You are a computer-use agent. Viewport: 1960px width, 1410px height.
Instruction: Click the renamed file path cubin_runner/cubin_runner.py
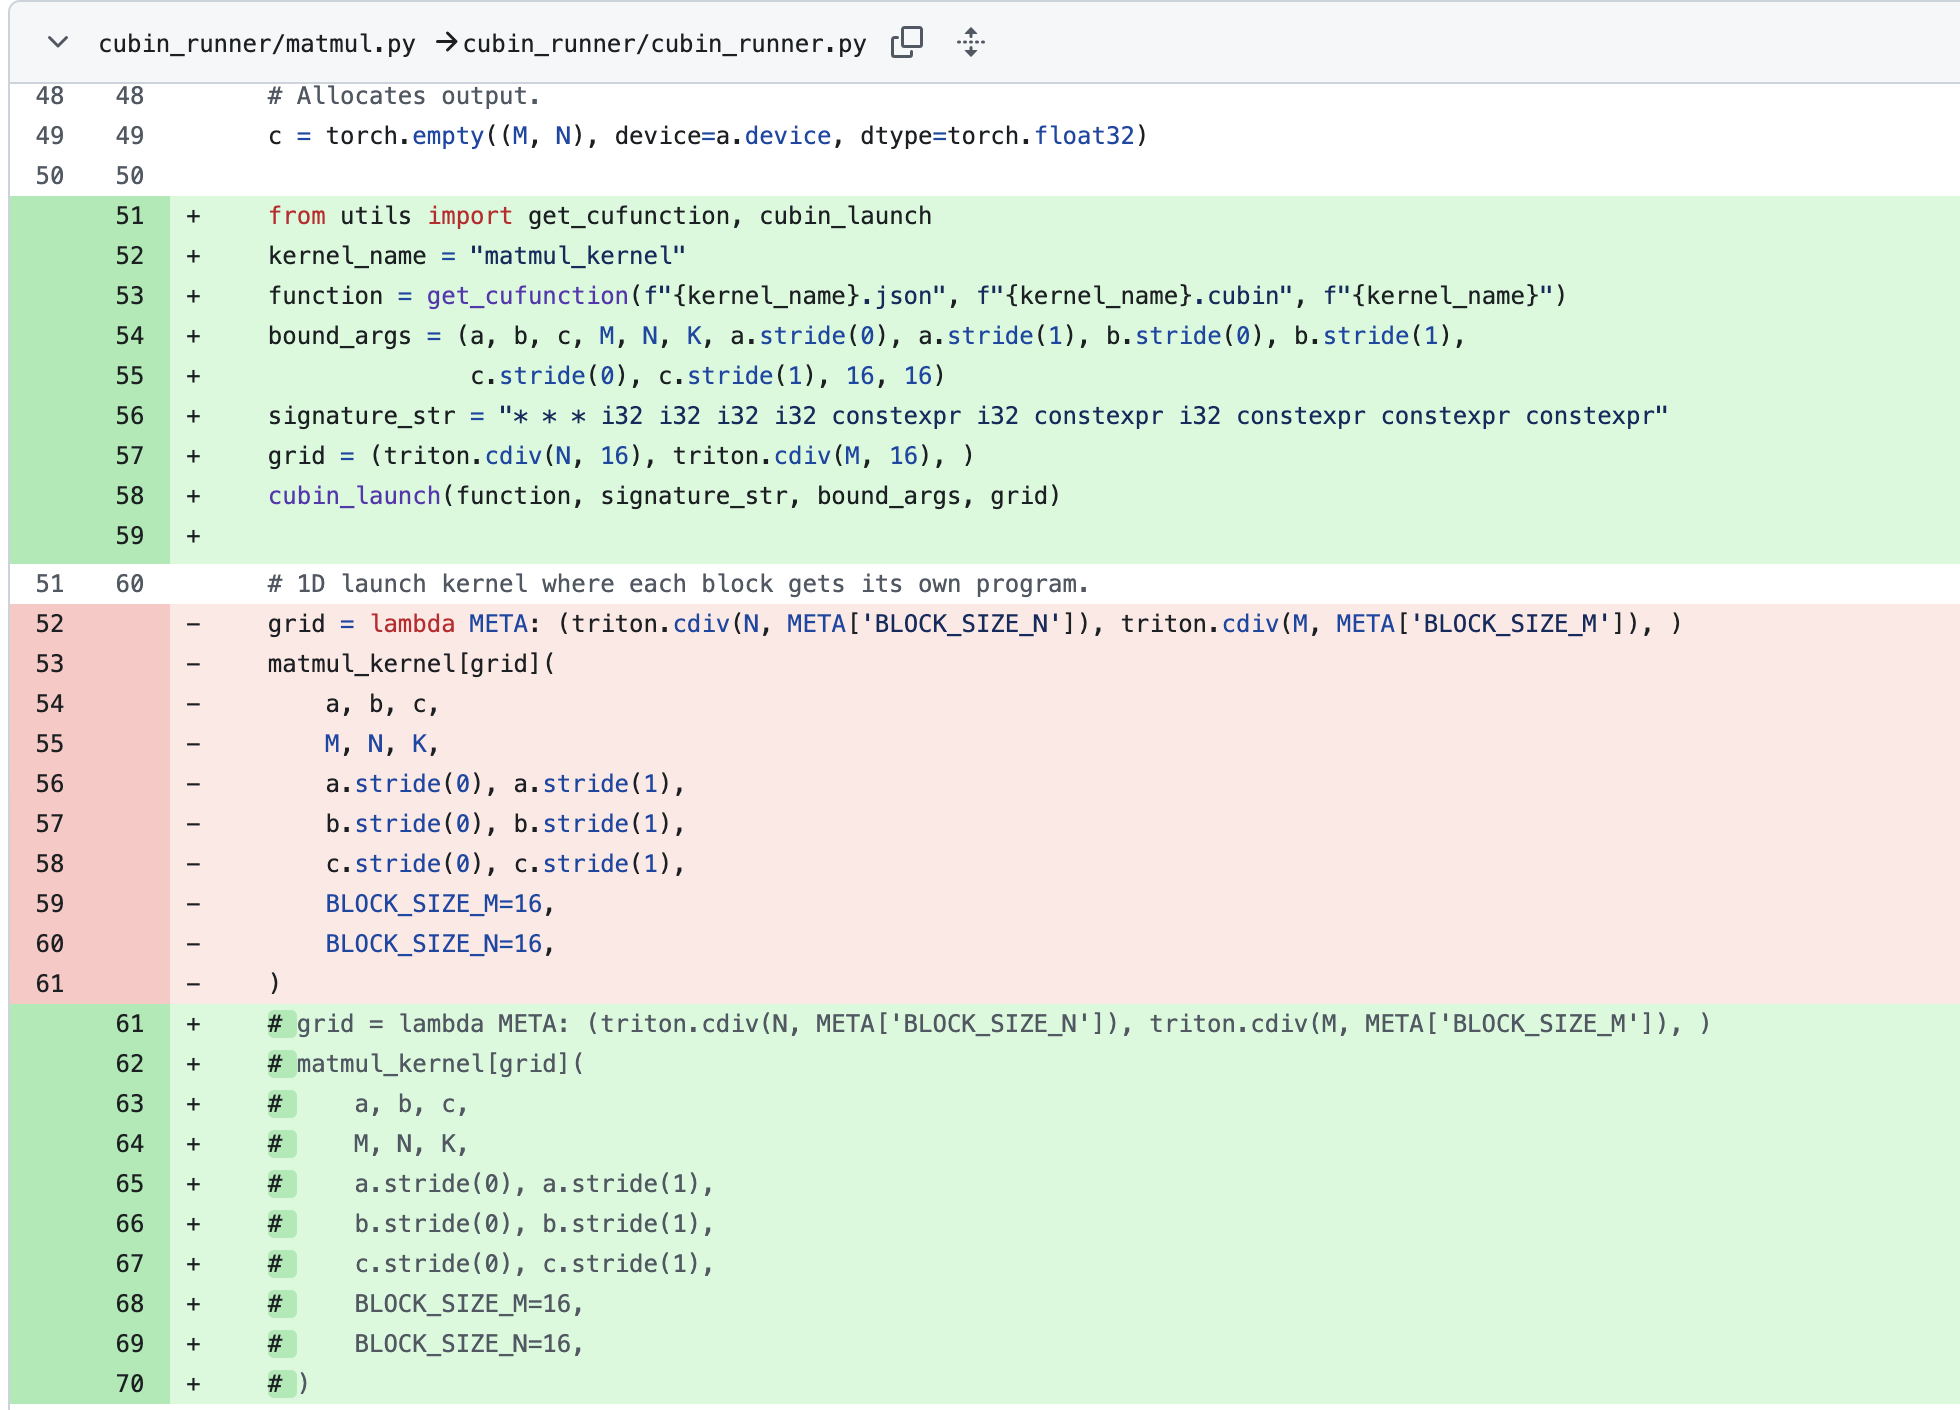coord(664,44)
